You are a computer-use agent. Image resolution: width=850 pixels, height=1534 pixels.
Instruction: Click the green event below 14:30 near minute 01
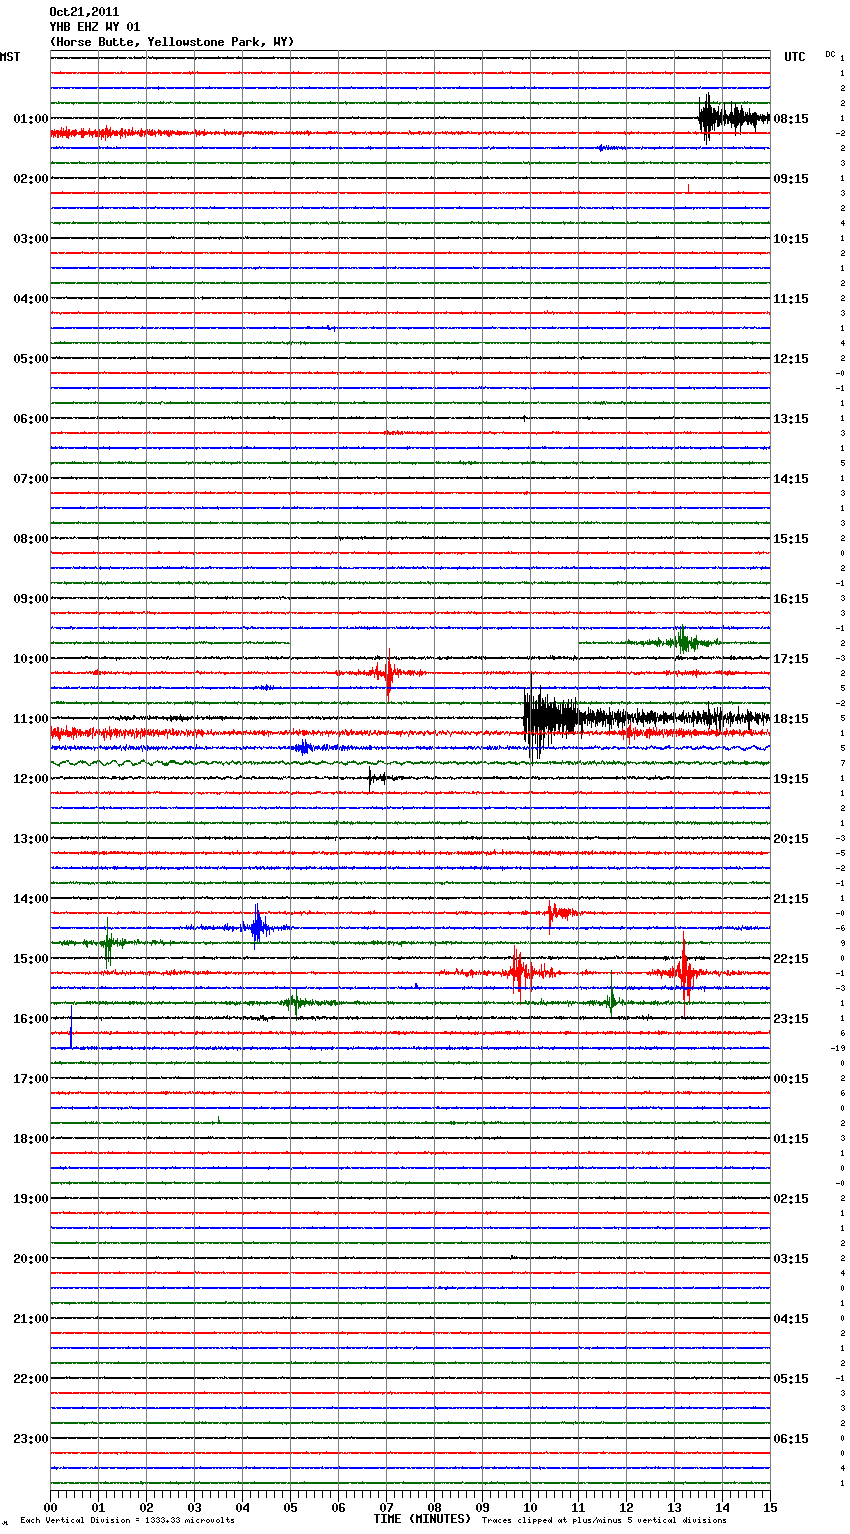click(x=108, y=942)
